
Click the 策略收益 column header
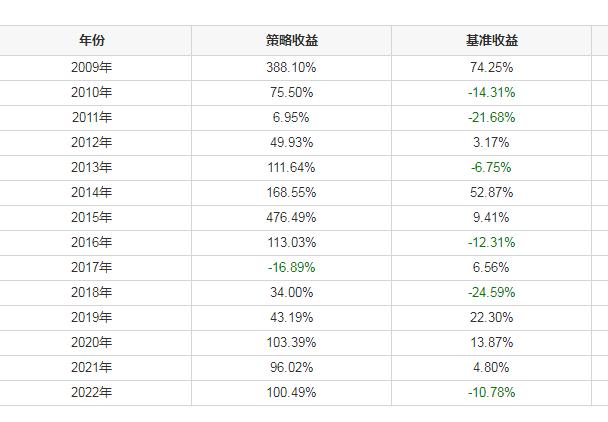291,41
